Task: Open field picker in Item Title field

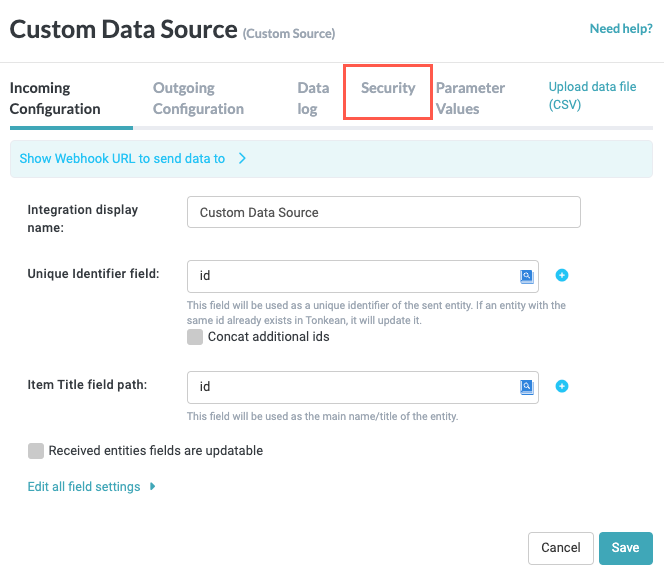Action: [x=527, y=387]
